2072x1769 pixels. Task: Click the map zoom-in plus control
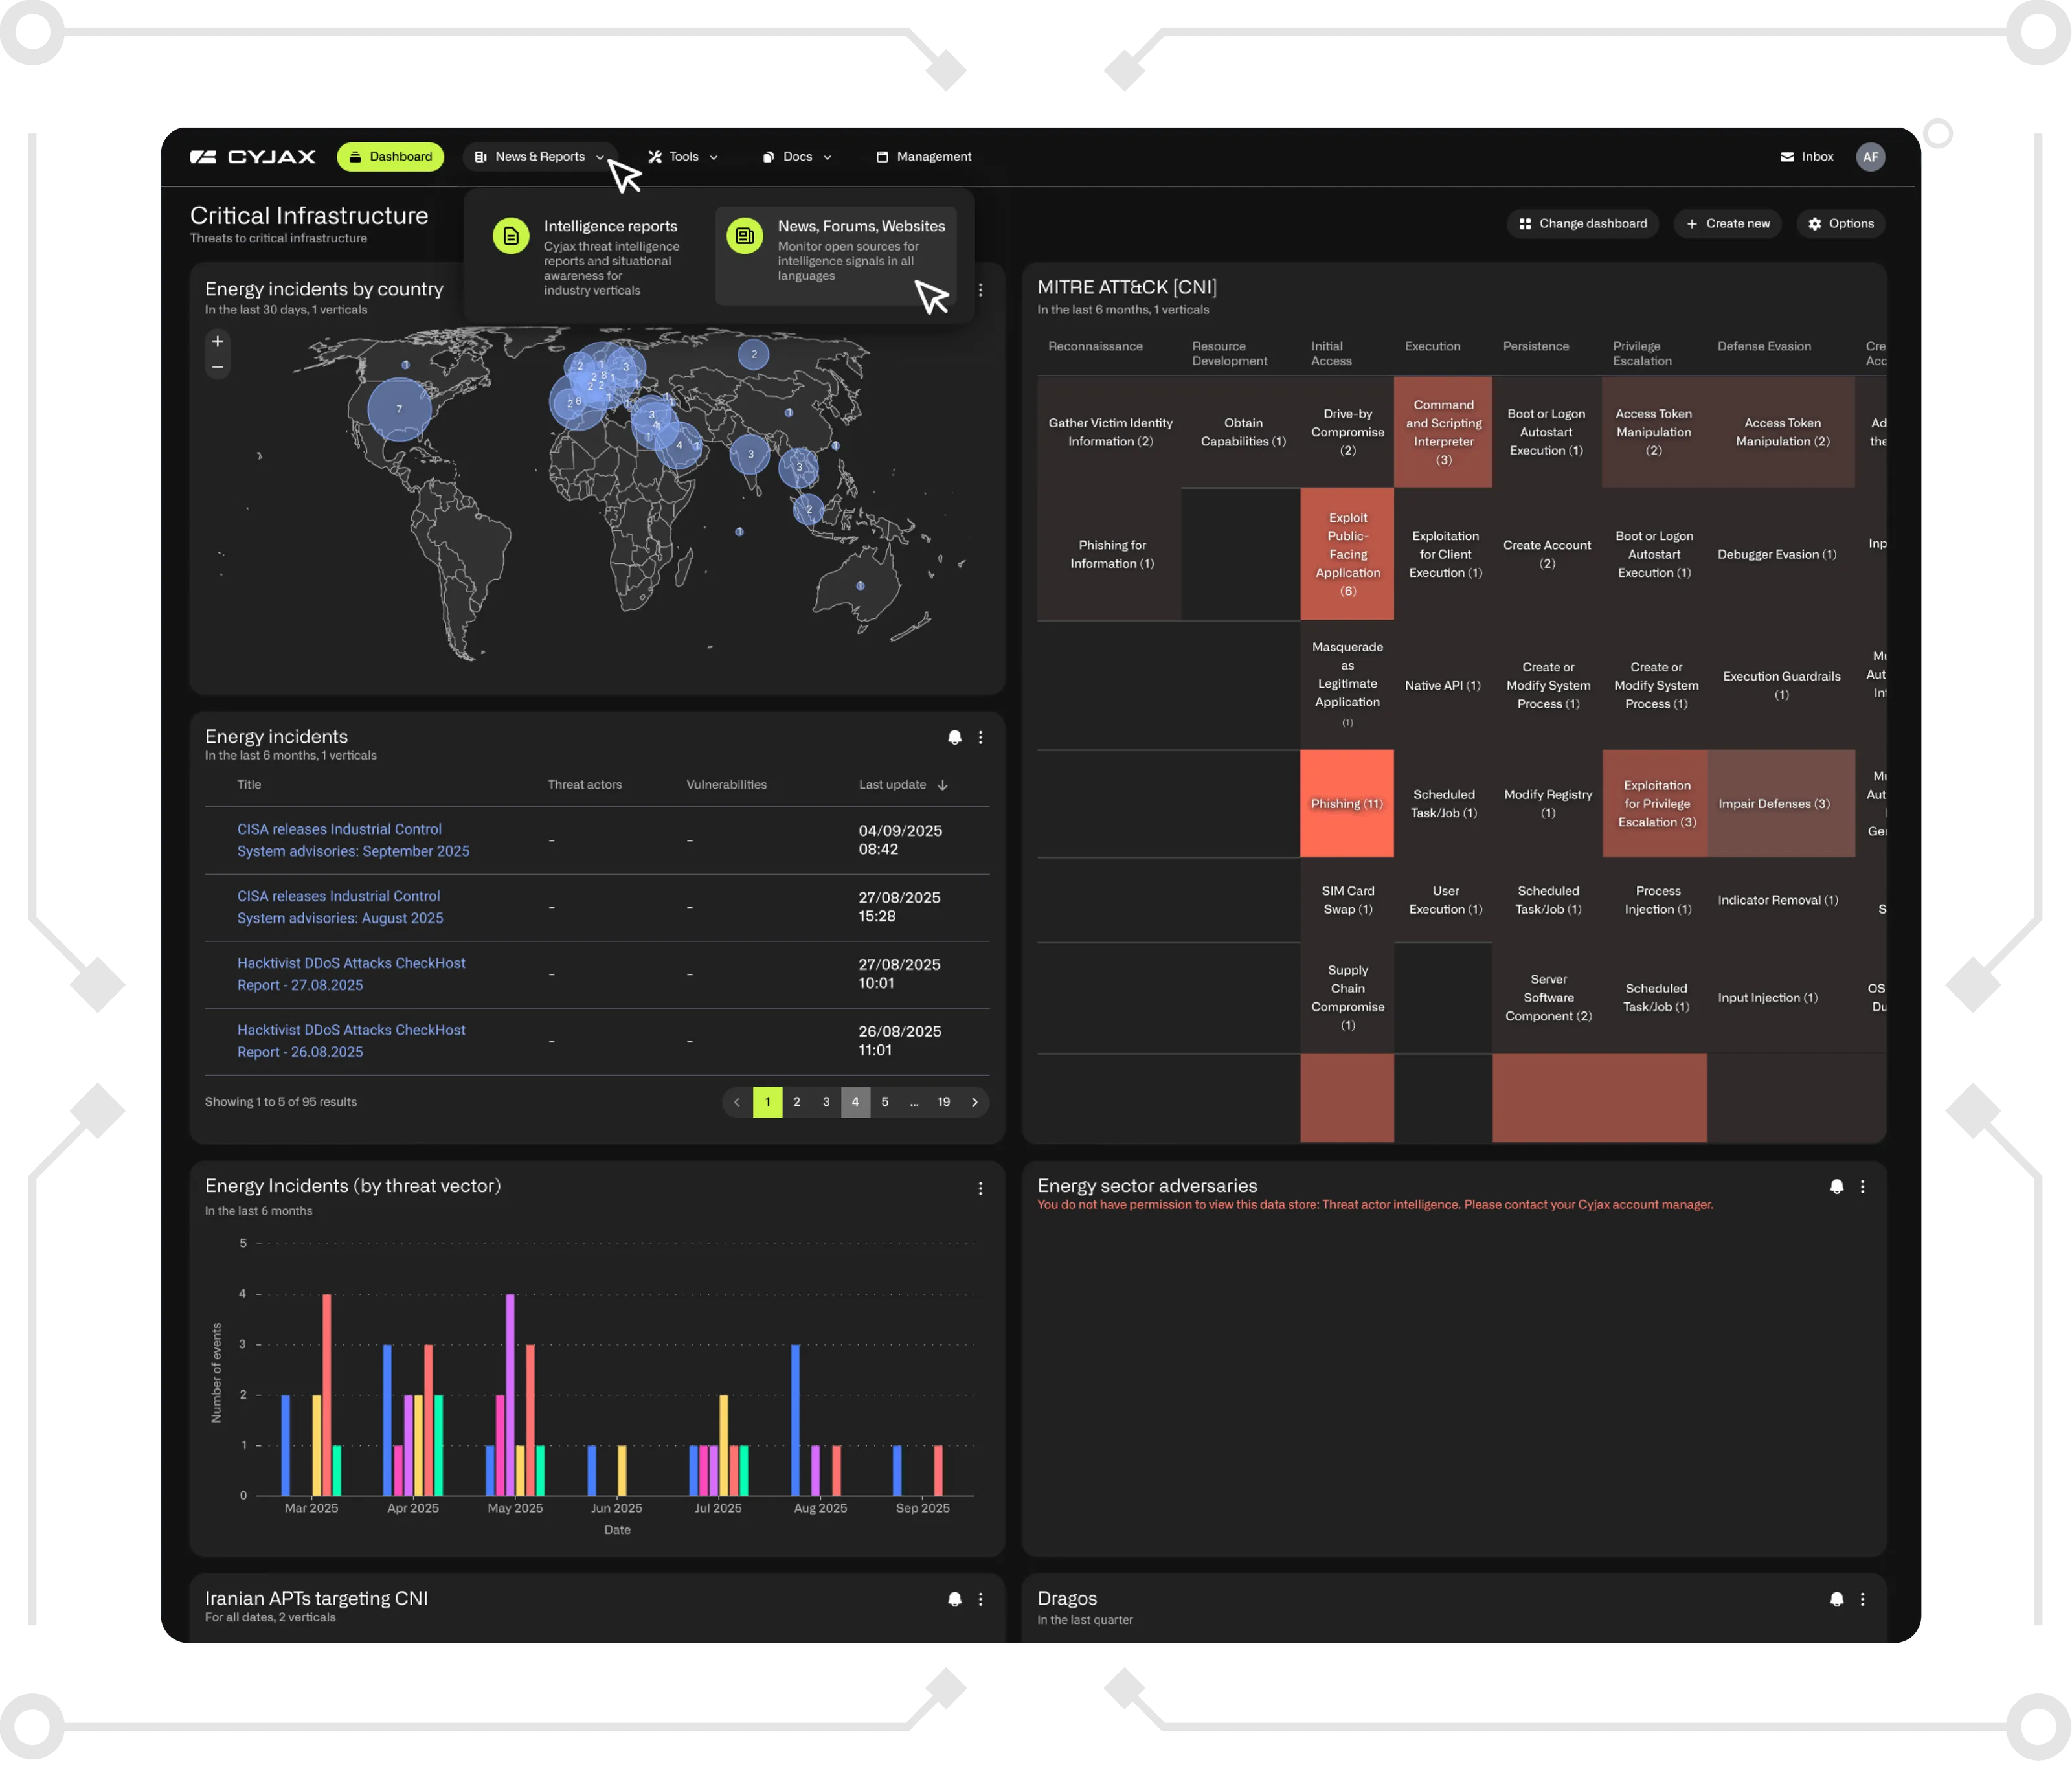217,342
